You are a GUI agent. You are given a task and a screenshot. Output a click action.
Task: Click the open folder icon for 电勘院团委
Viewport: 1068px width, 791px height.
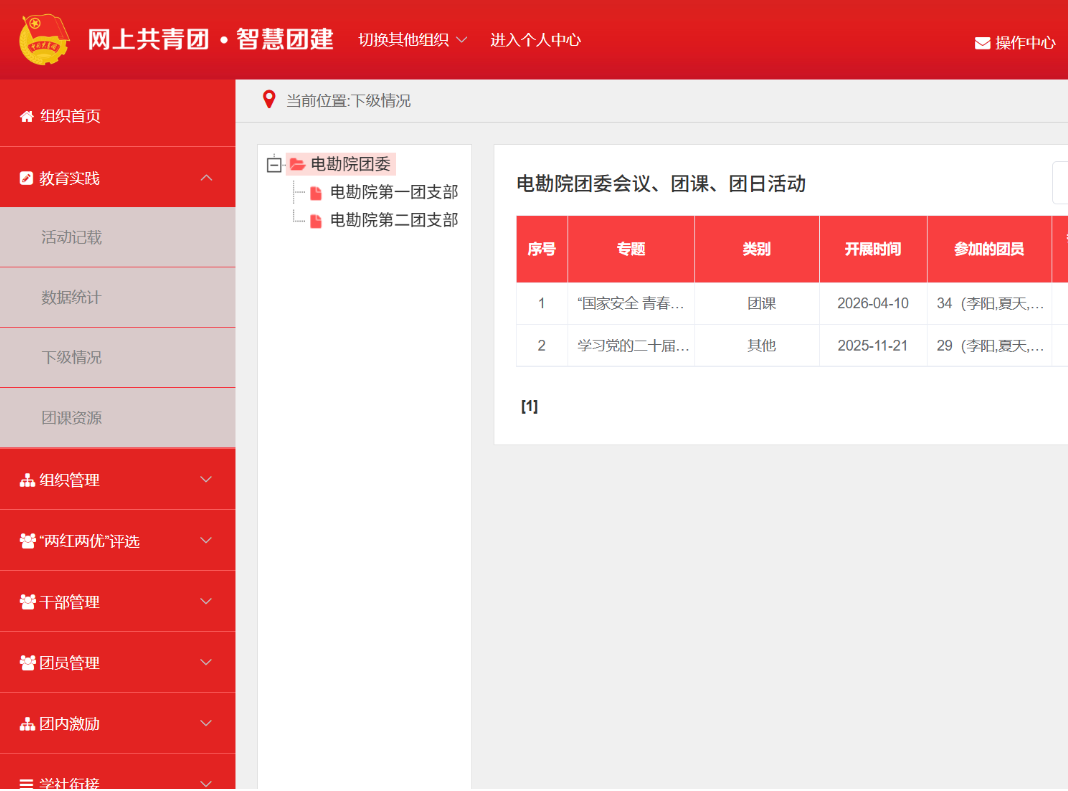click(x=297, y=165)
